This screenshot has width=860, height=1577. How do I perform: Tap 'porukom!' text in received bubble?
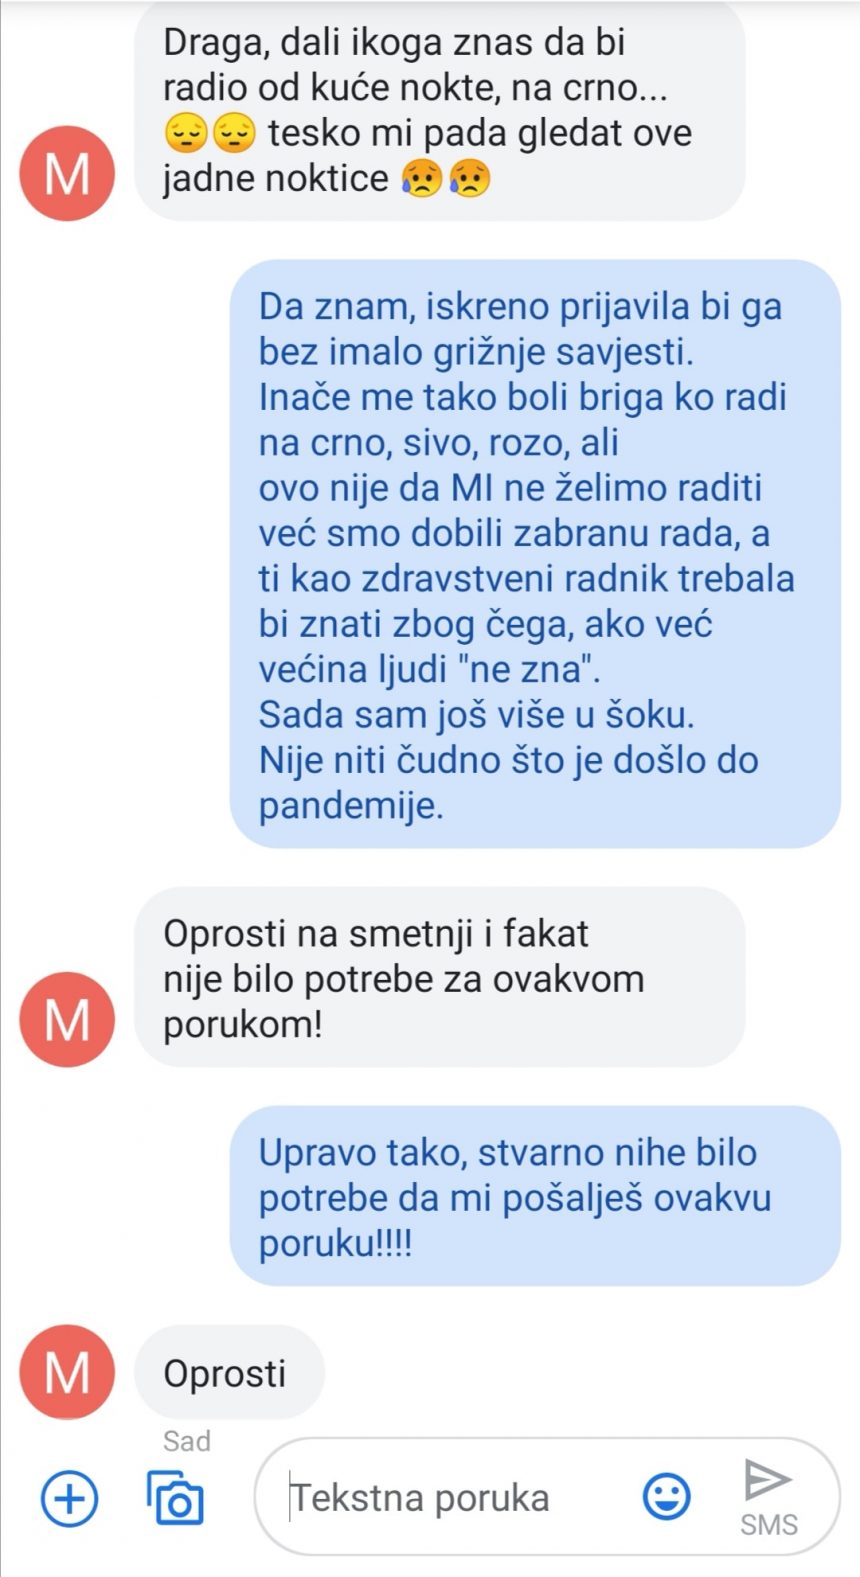tap(243, 1024)
